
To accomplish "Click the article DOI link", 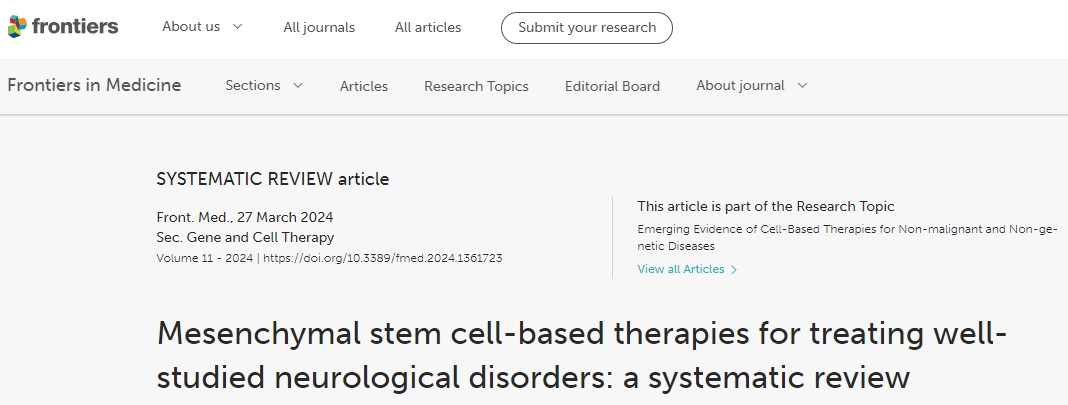I will 382,258.
